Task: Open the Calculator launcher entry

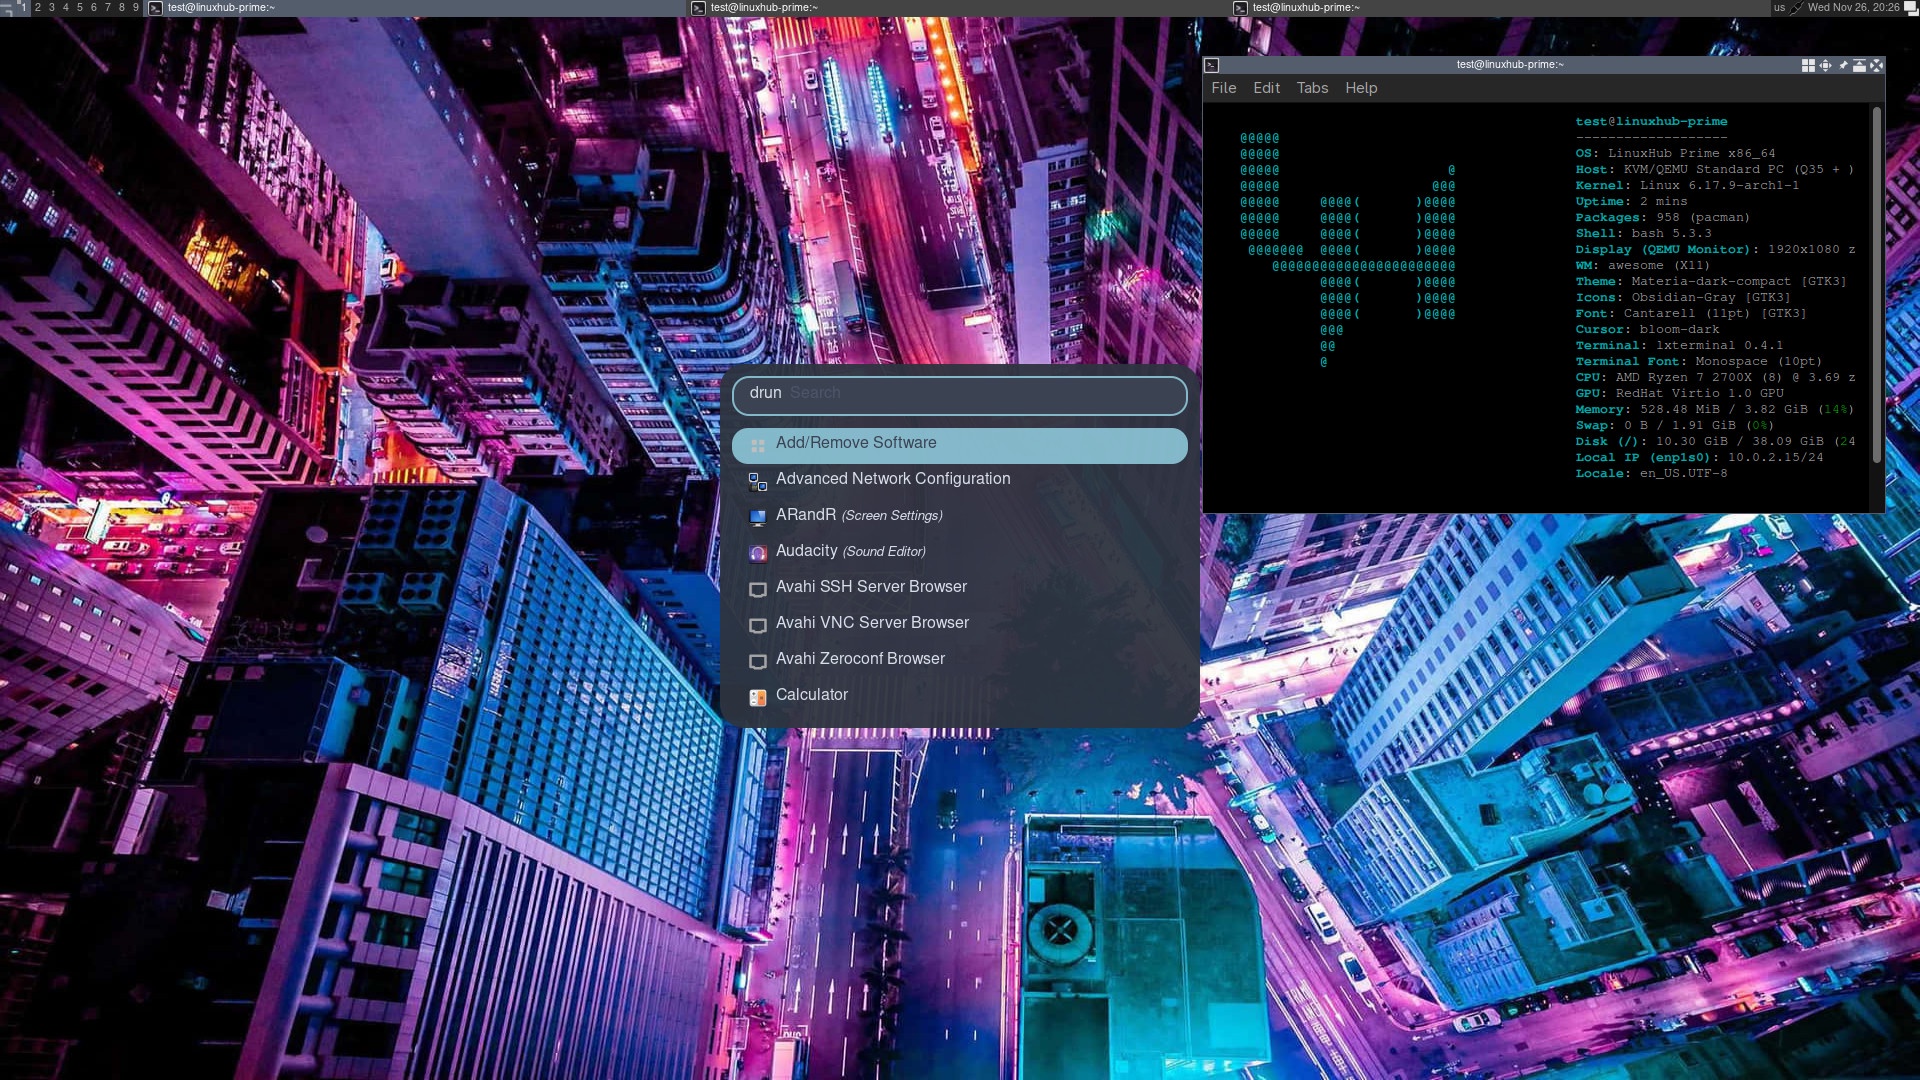Action: point(811,695)
